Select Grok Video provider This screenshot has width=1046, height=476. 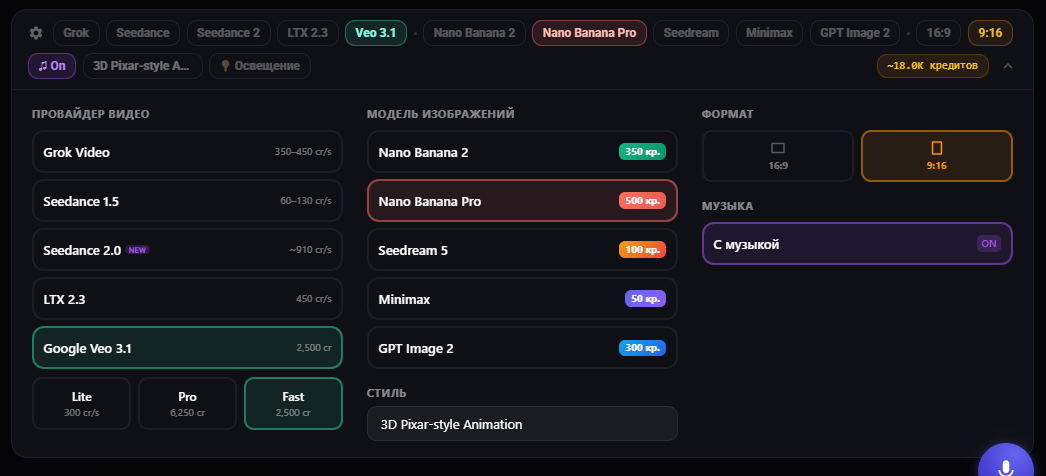pyautogui.click(x=187, y=152)
